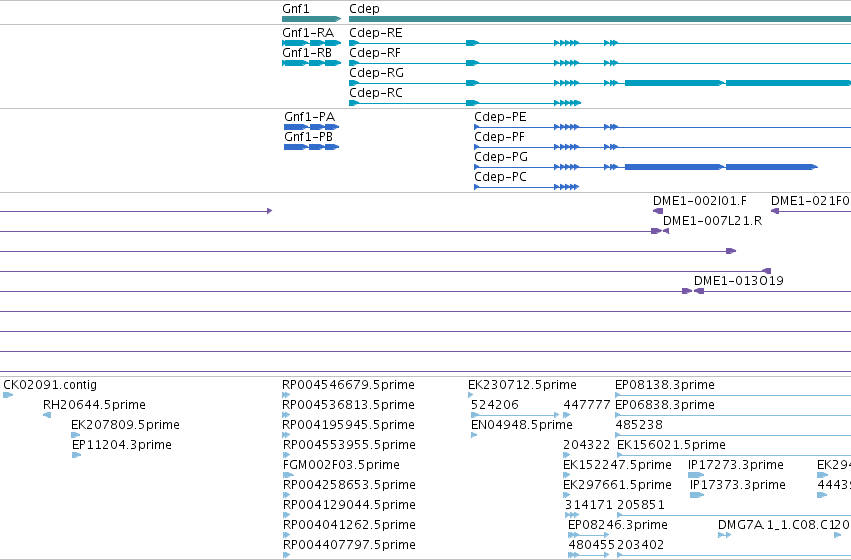This screenshot has width=851, height=560.
Task: Select the DME1-013O19 clone label
Action: click(x=739, y=281)
